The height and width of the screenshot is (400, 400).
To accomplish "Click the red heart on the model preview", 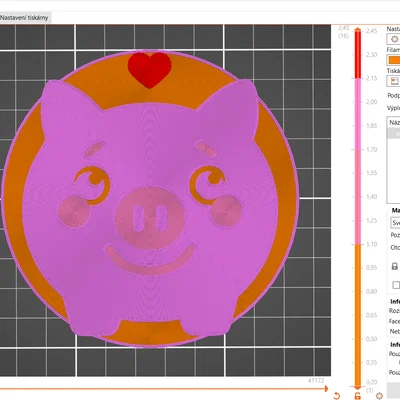I will tap(150, 70).
